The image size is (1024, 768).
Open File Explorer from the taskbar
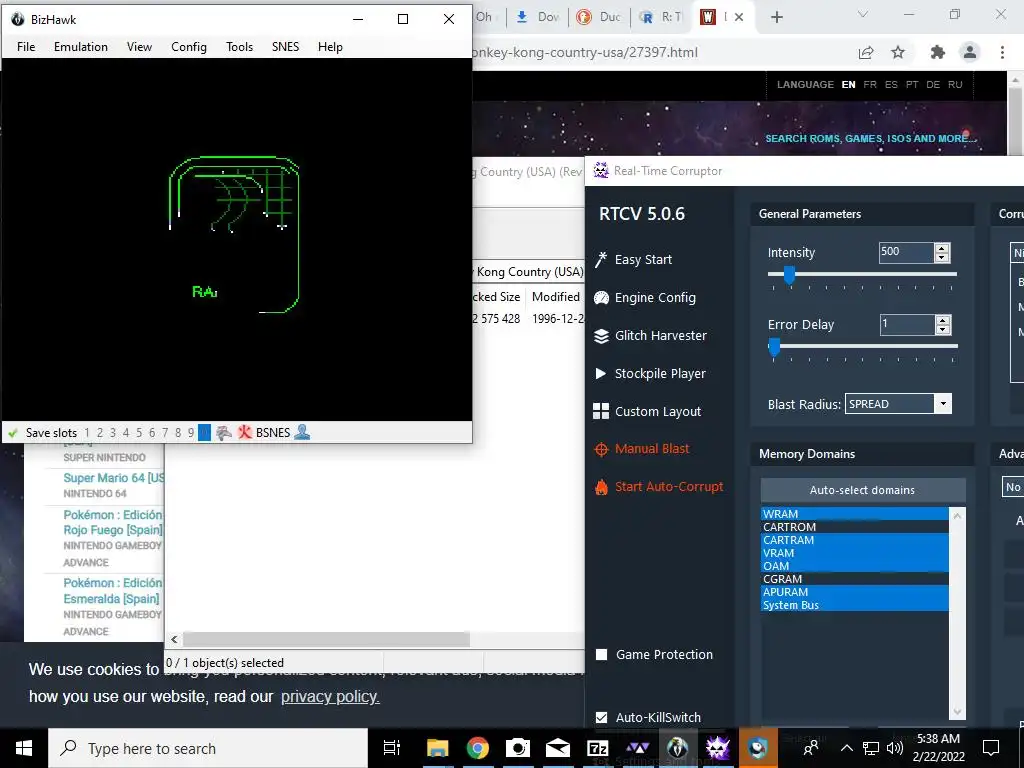tap(437, 748)
